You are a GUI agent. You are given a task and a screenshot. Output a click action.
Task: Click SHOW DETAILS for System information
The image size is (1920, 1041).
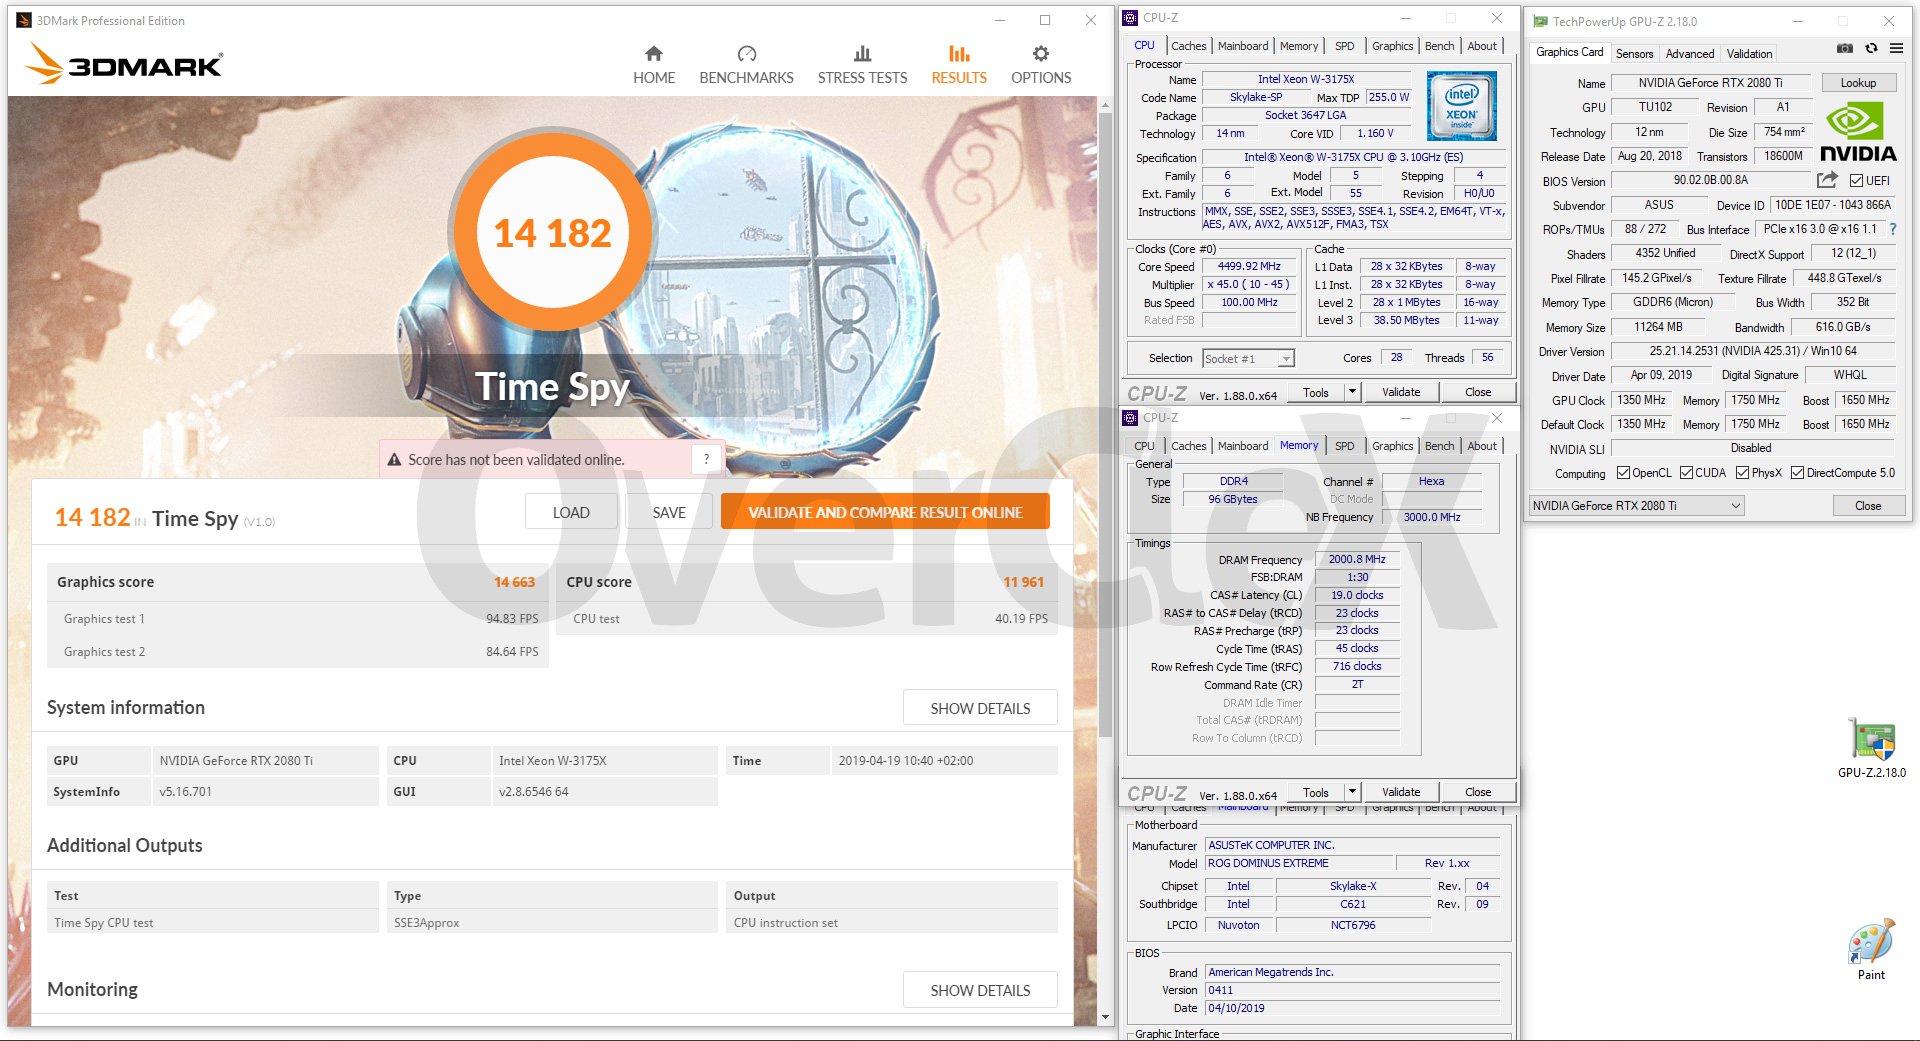click(x=980, y=708)
